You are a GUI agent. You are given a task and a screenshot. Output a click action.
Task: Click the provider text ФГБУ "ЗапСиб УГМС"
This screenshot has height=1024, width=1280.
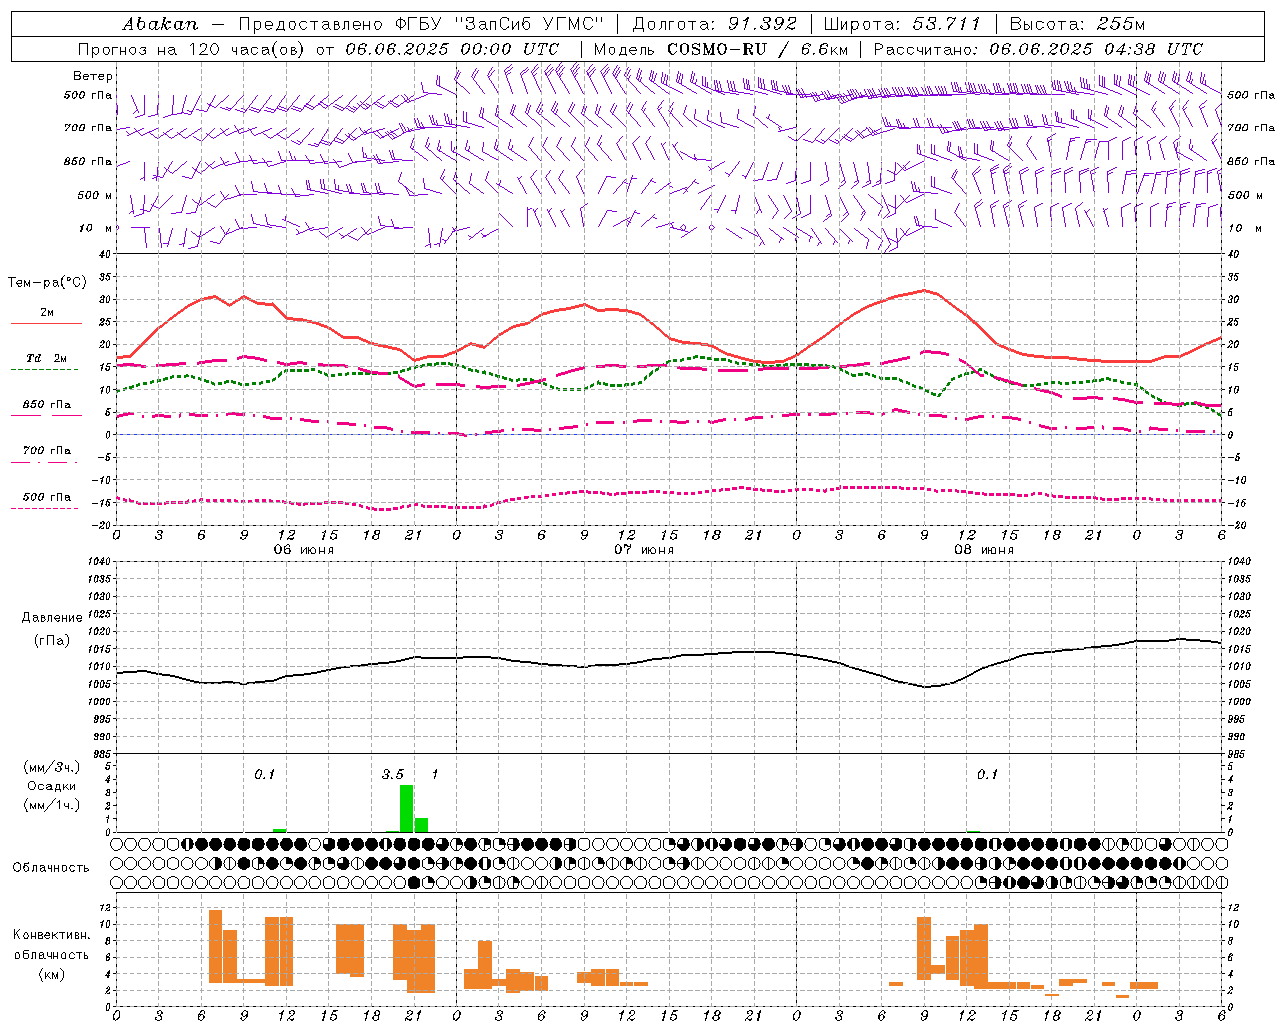[500, 24]
